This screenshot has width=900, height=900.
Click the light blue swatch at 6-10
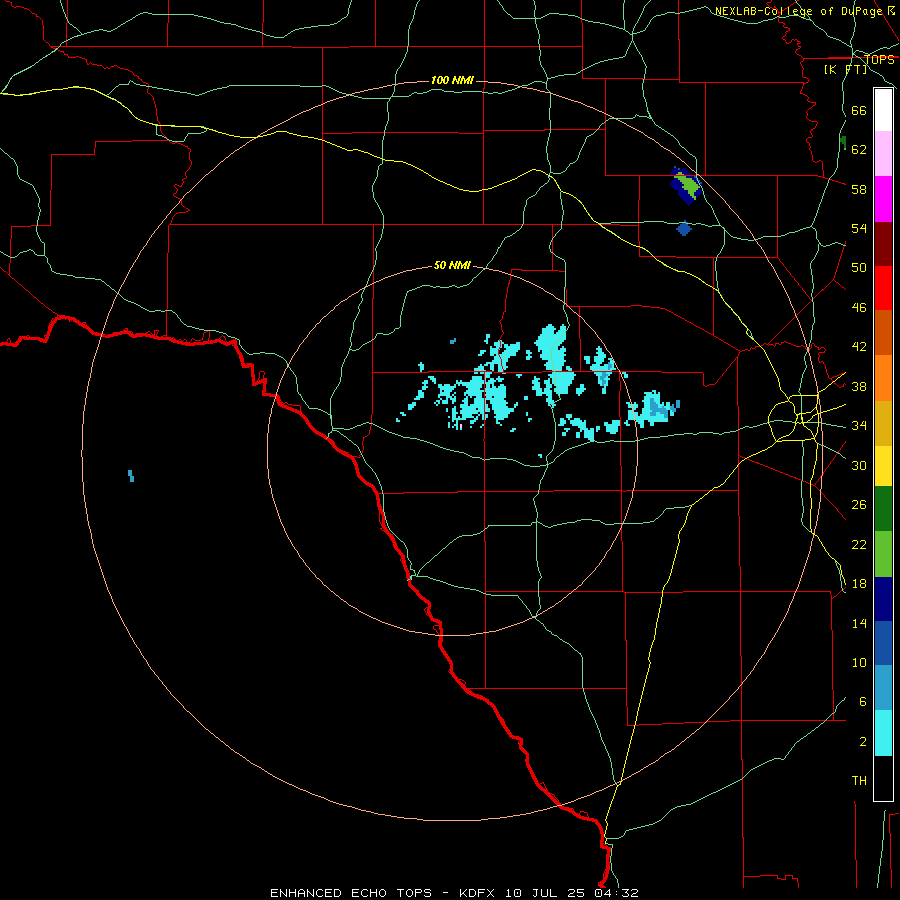pyautogui.click(x=883, y=688)
